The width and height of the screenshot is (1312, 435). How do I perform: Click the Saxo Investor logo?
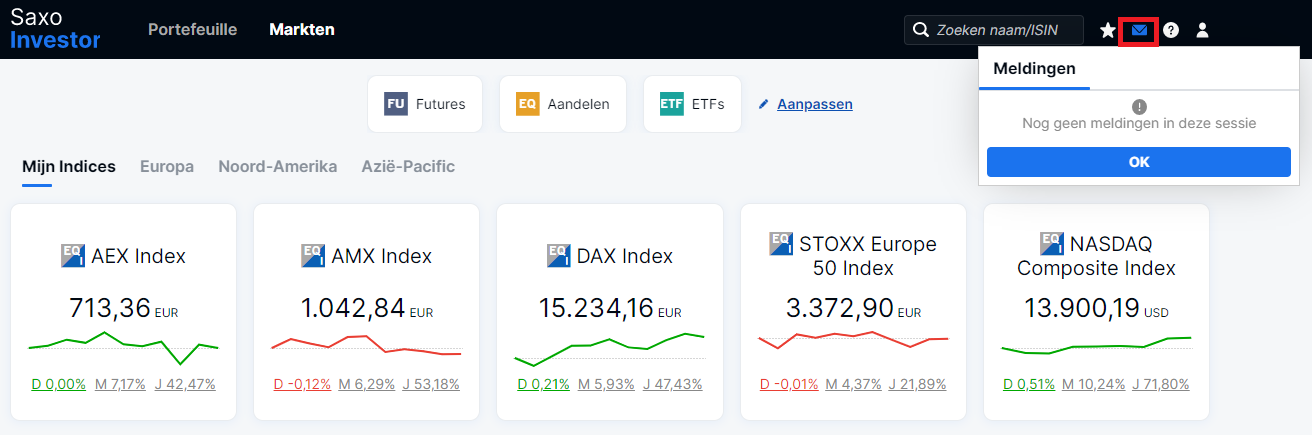coord(55,28)
